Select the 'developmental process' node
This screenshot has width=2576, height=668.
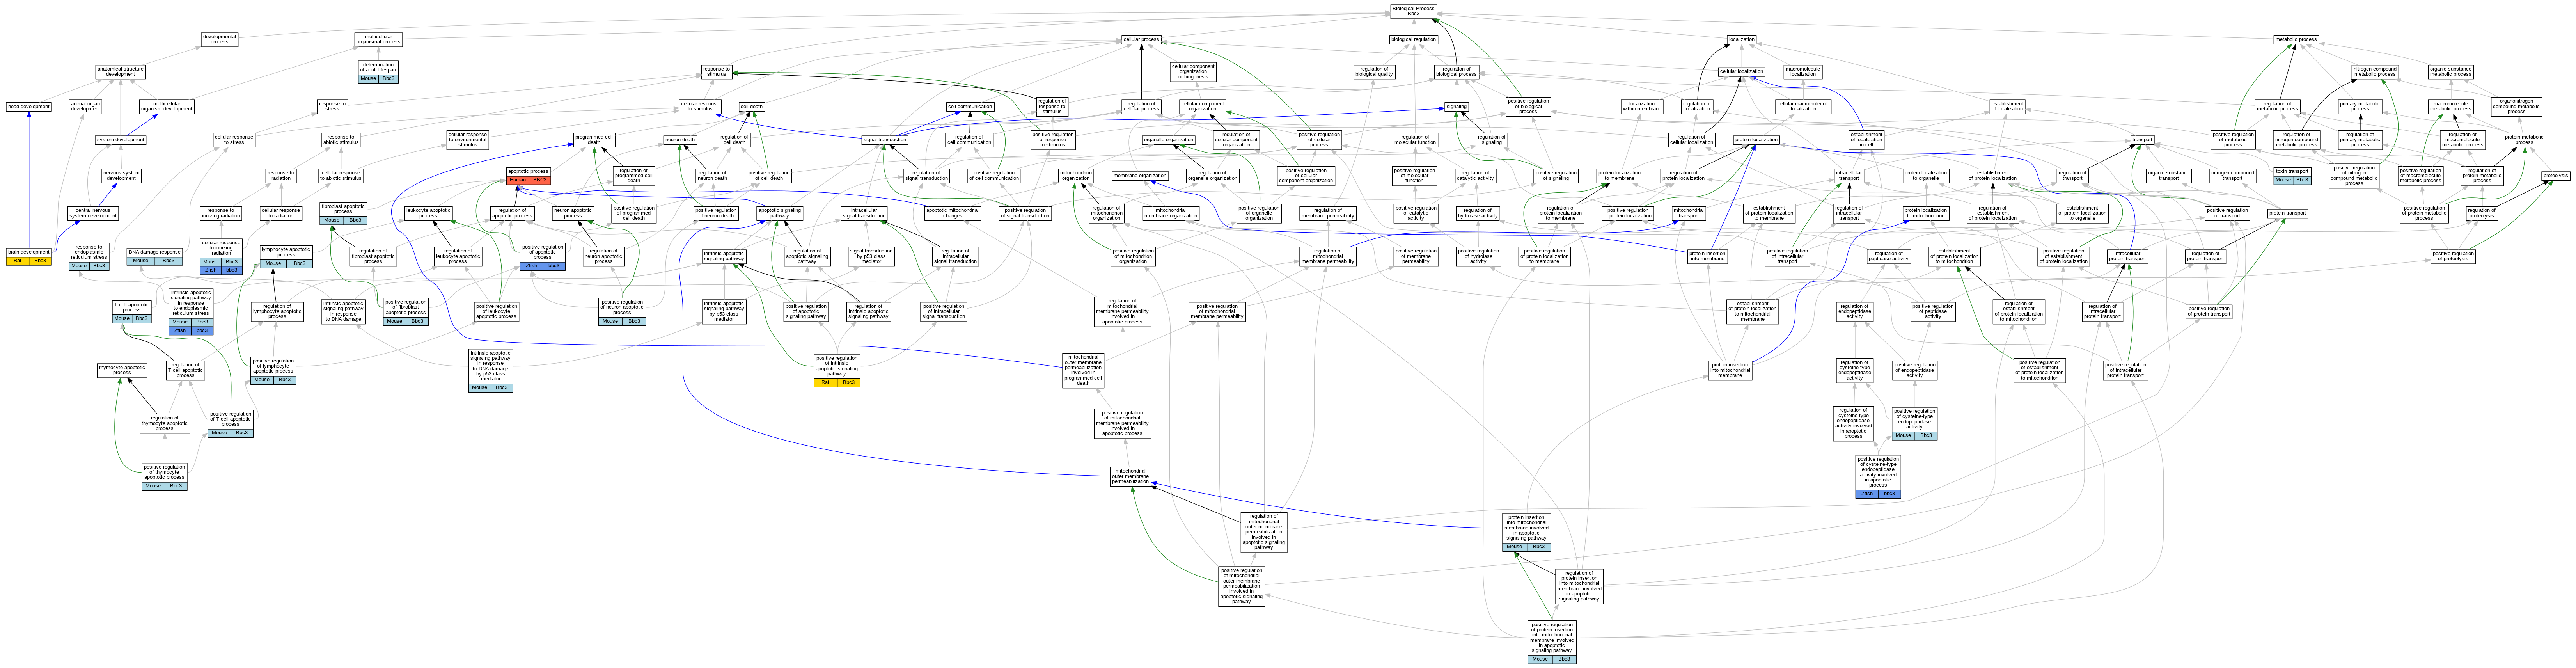click(219, 40)
